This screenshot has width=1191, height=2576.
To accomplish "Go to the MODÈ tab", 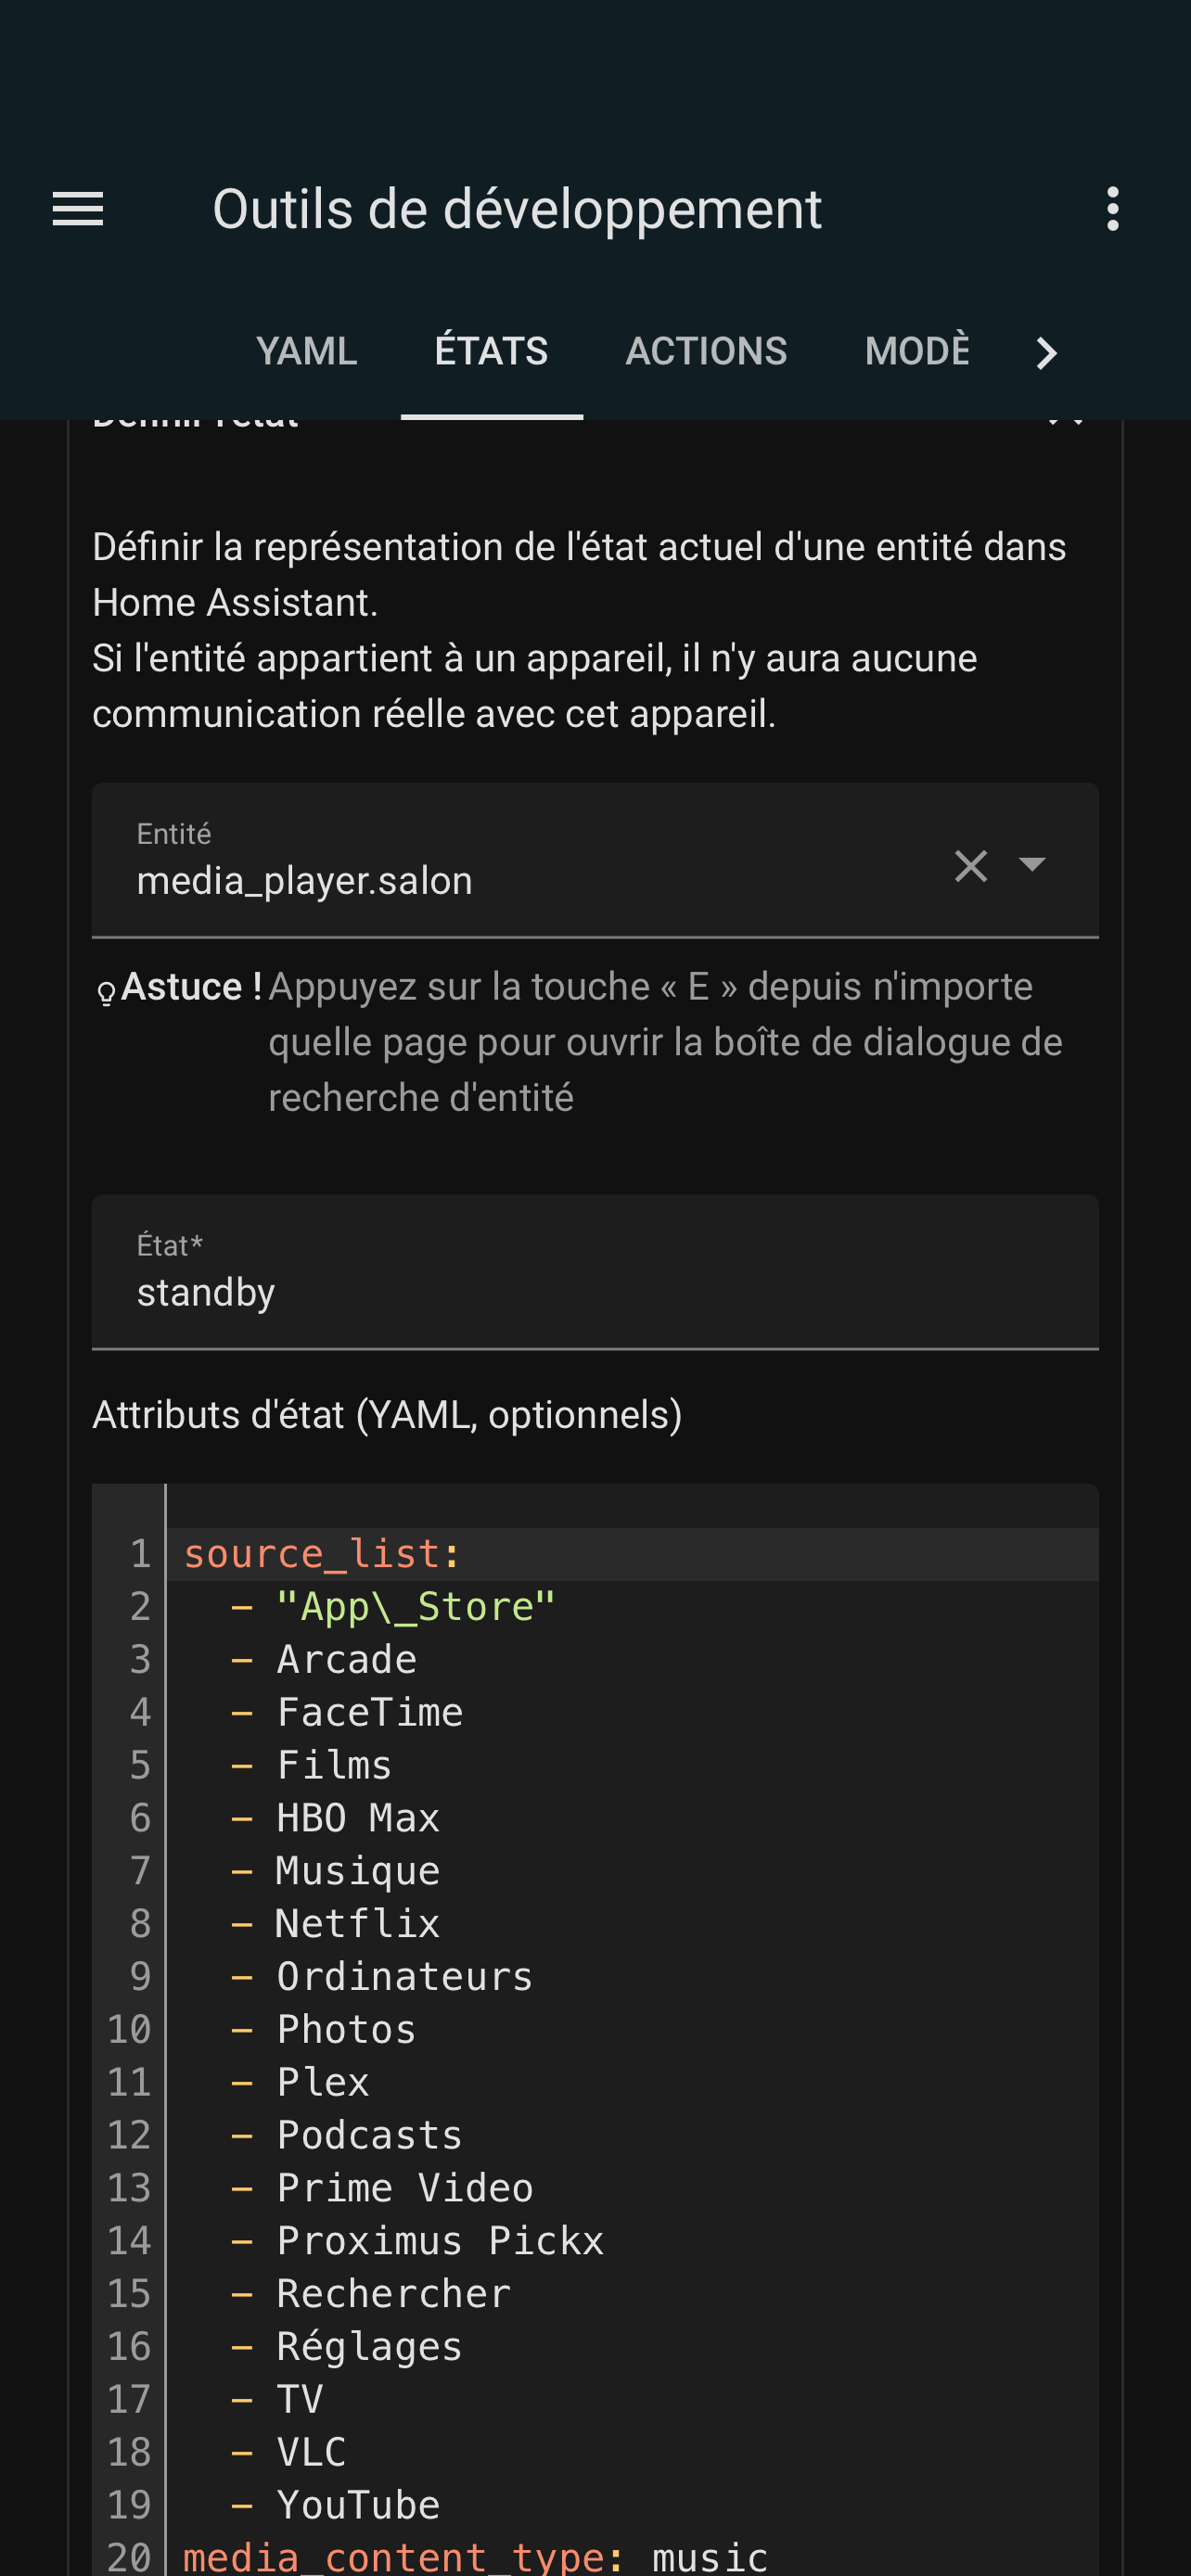I will (916, 351).
